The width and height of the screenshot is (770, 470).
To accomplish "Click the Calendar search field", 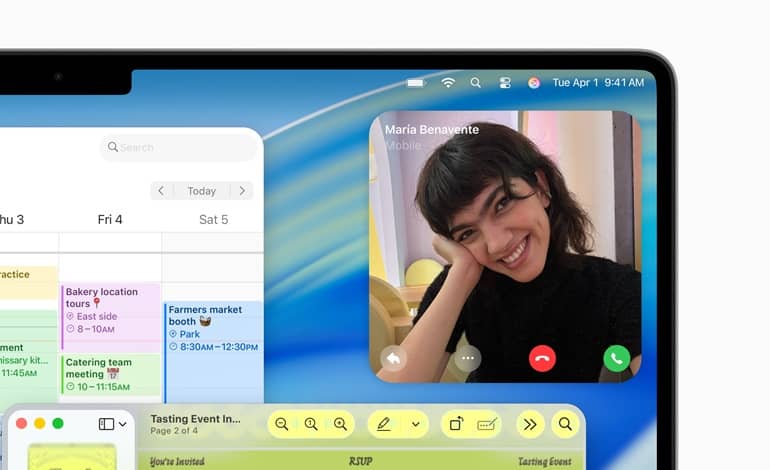I will point(179,147).
